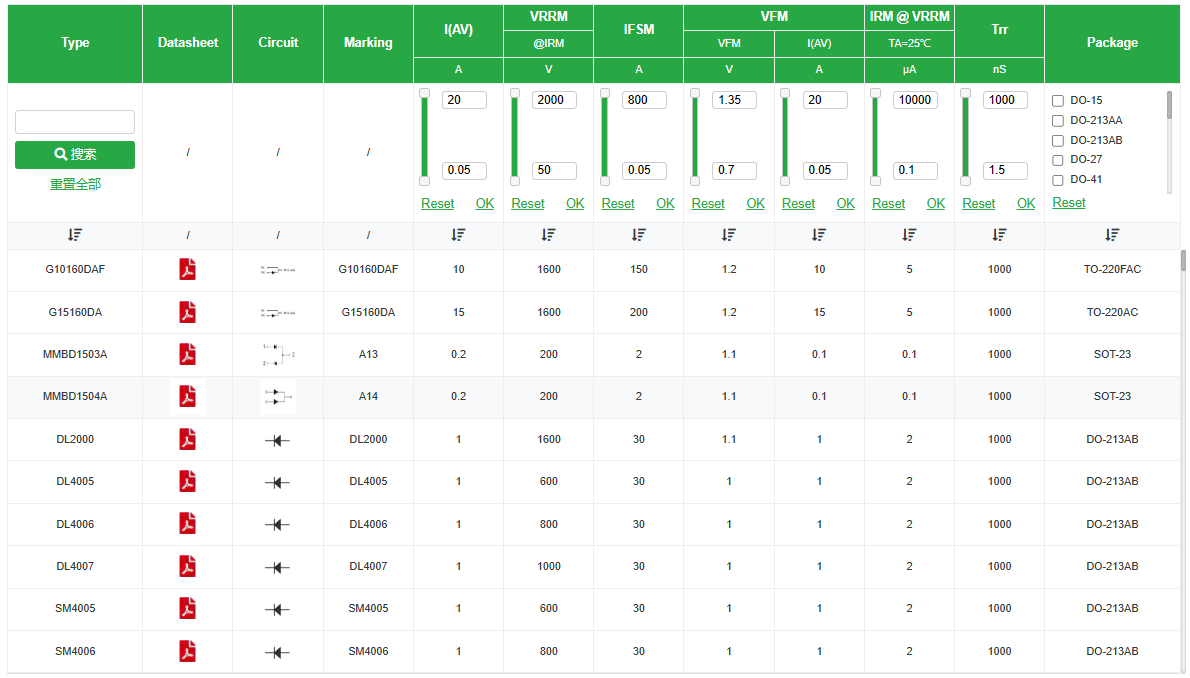The width and height of the screenshot is (1190, 678).
Task: View the MMBD1504A circuit diagram thumbnail
Action: point(278,397)
